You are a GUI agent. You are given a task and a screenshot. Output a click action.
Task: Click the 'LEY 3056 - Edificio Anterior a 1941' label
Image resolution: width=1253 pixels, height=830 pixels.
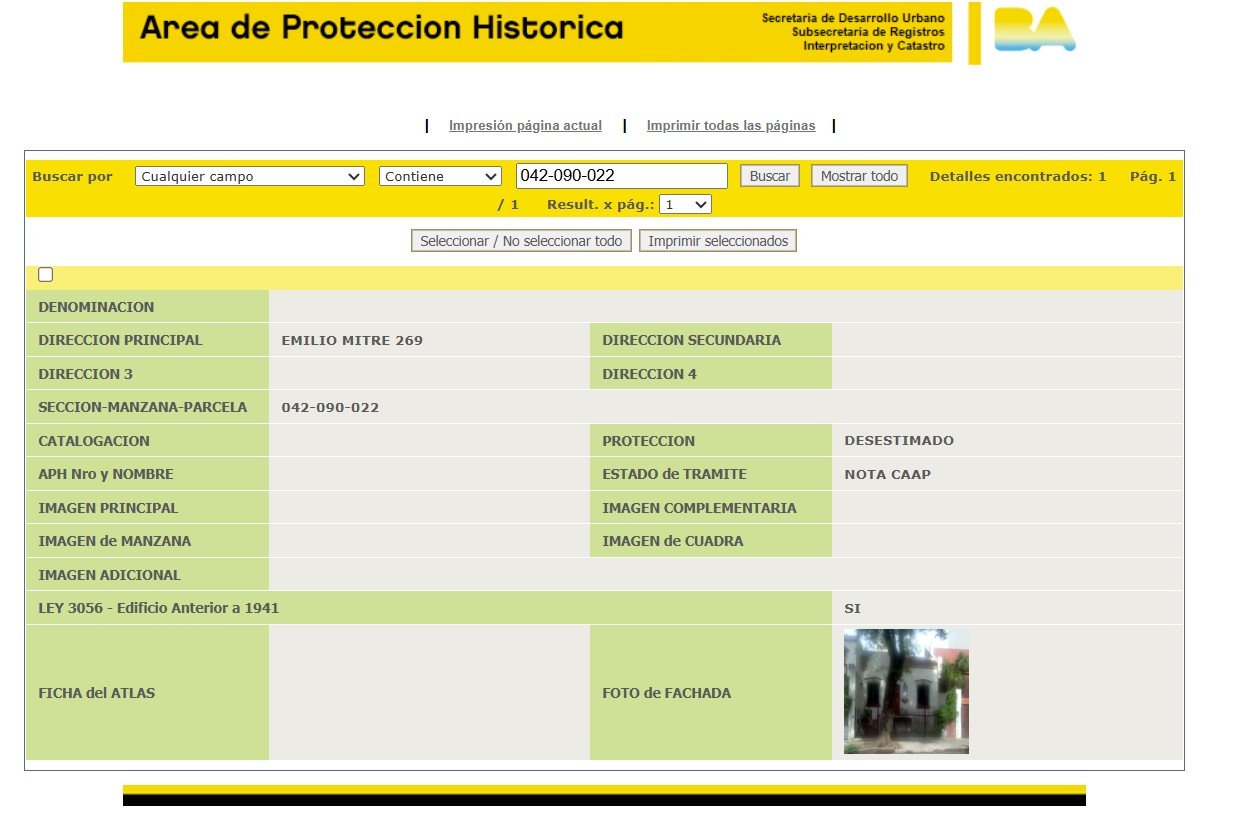click(159, 608)
